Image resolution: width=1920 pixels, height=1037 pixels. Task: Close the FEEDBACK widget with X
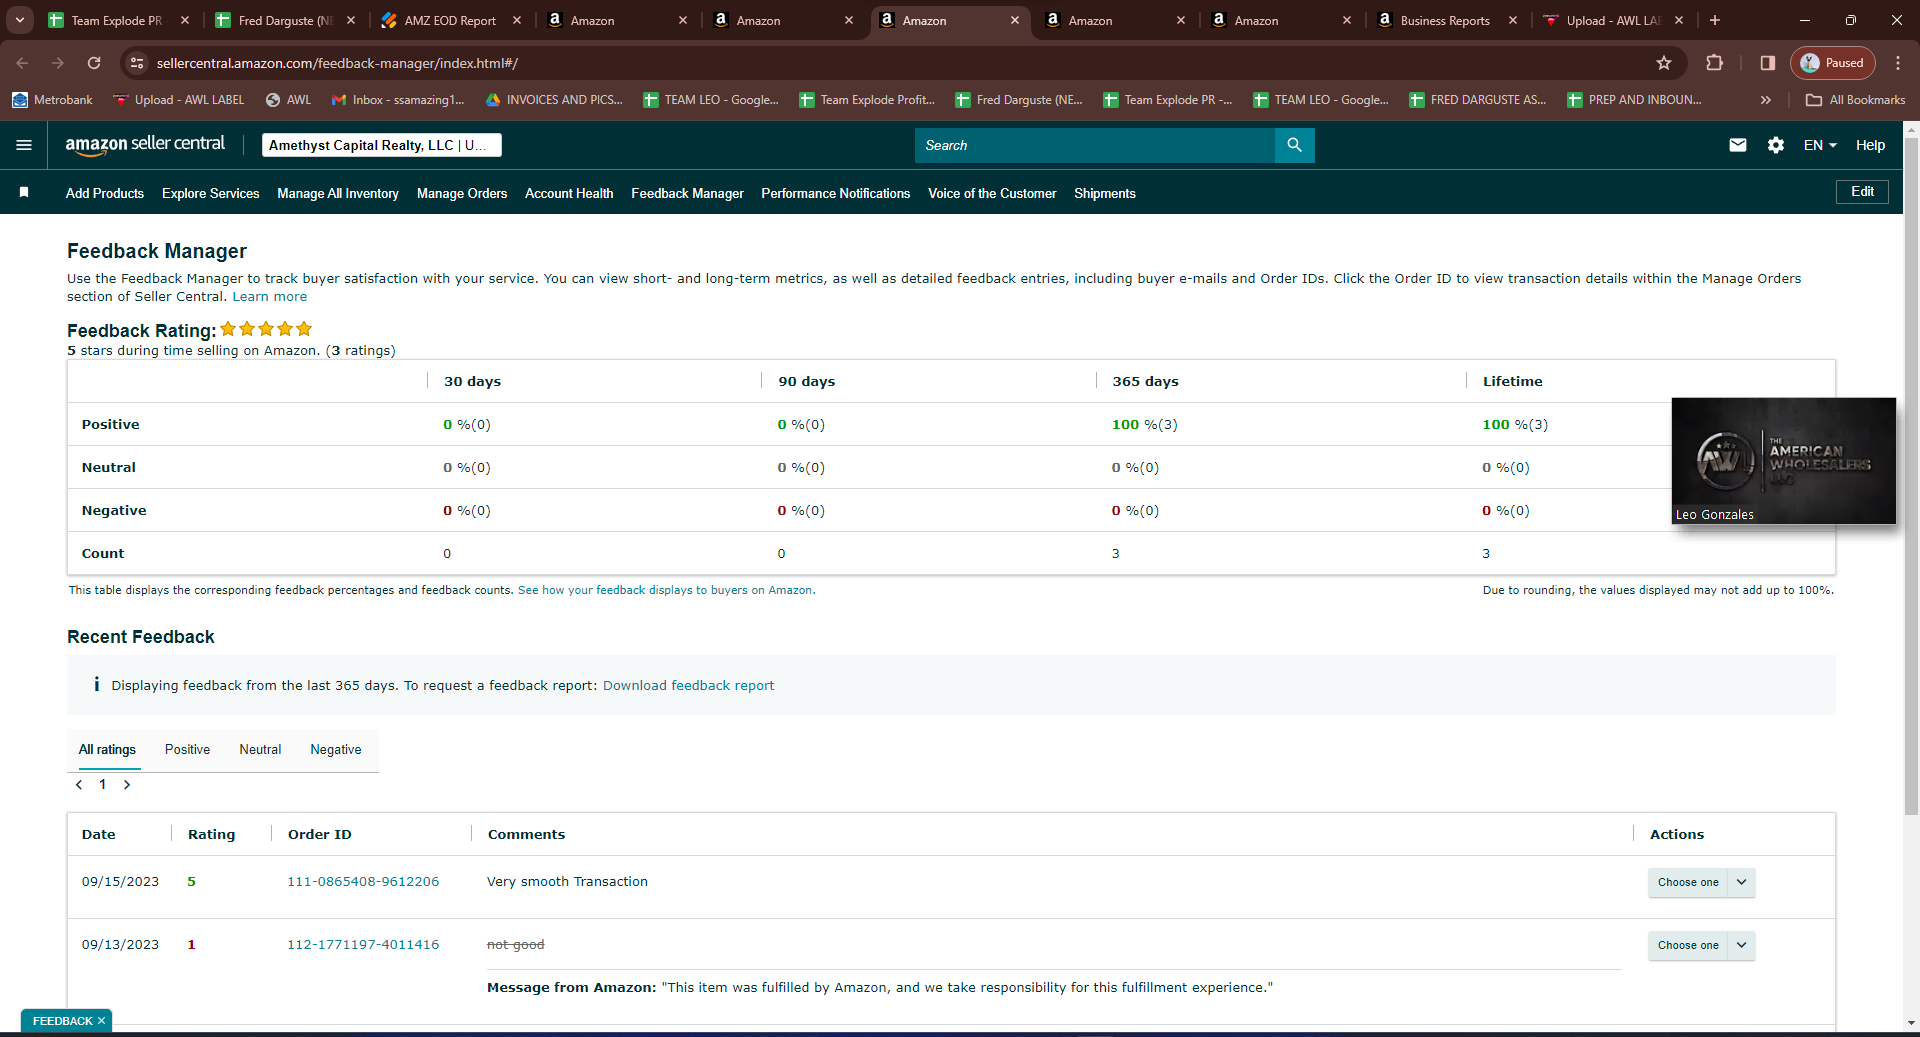[101, 1021]
